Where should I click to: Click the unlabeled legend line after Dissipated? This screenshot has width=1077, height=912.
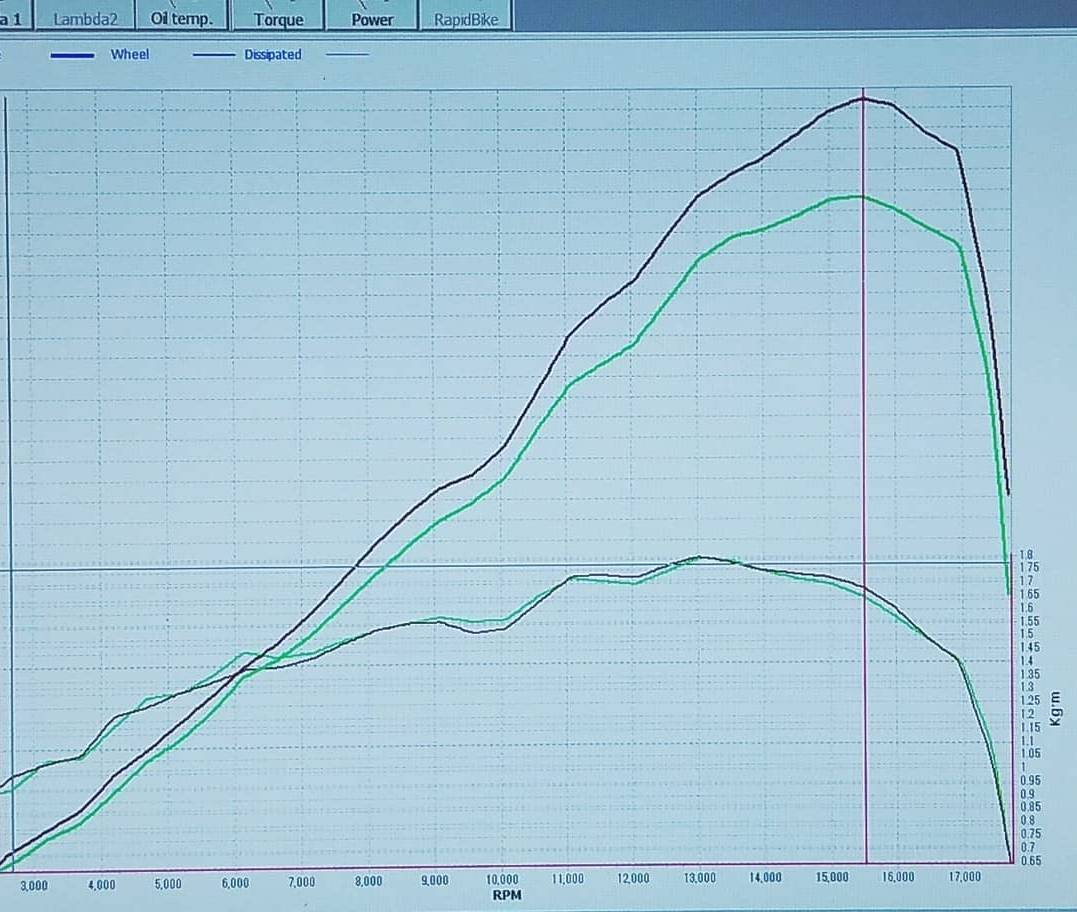pyautogui.click(x=347, y=56)
